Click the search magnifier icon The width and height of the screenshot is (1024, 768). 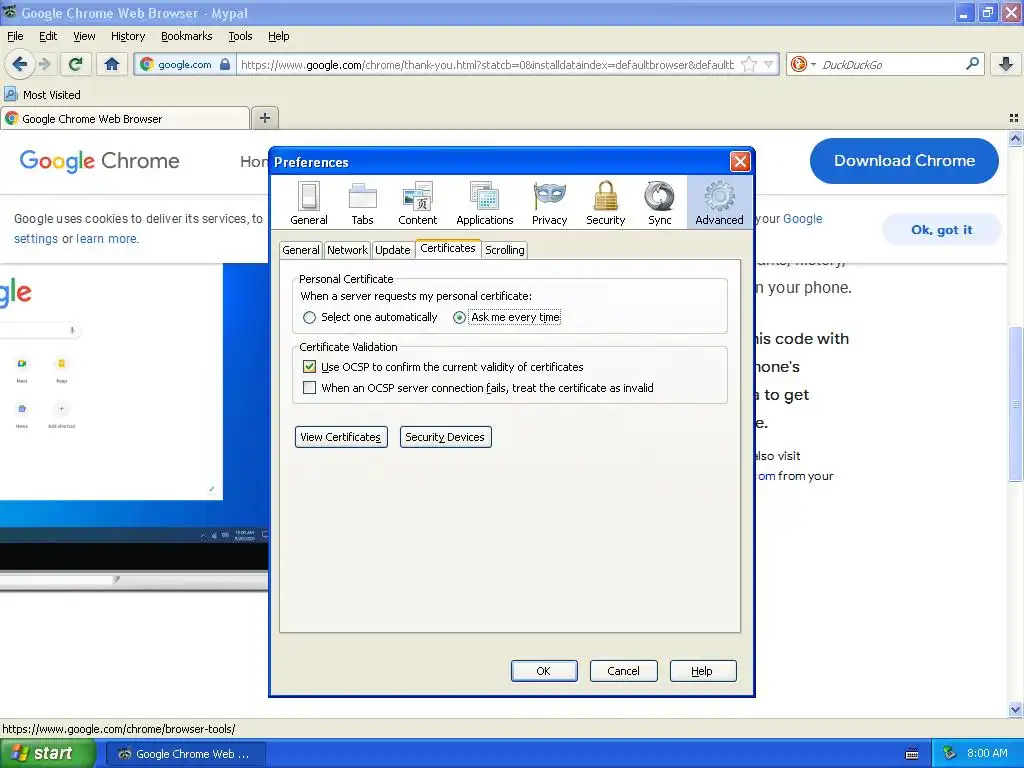[972, 64]
